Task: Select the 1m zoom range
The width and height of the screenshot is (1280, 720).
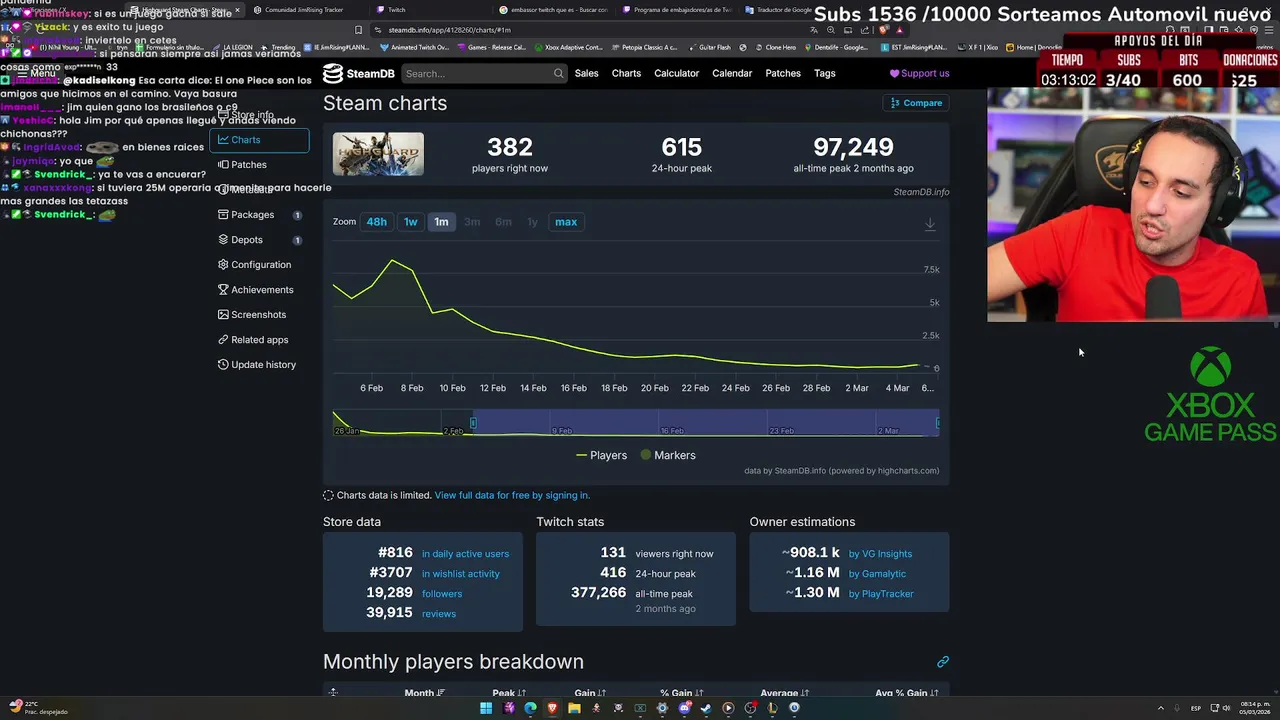Action: tap(441, 222)
